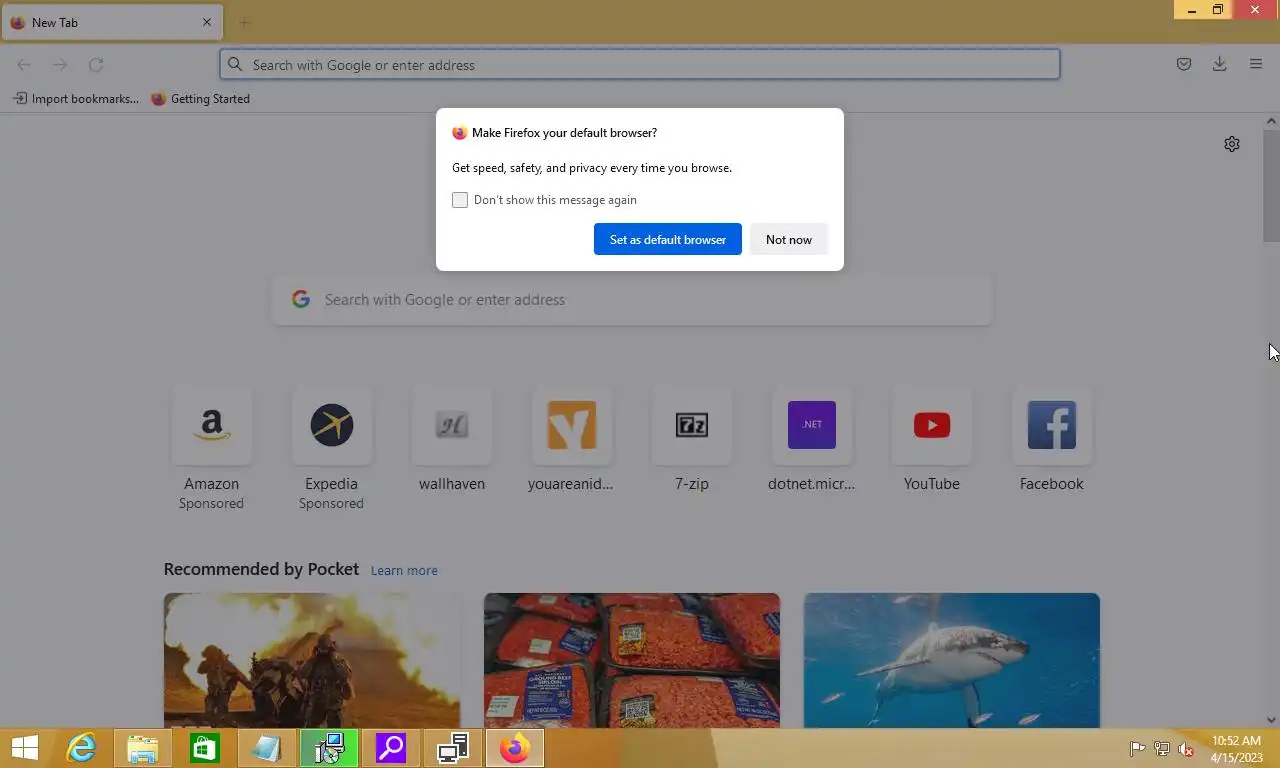Open the 7-zip shortcut tile
Image resolution: width=1280 pixels, height=768 pixels.
click(x=691, y=425)
